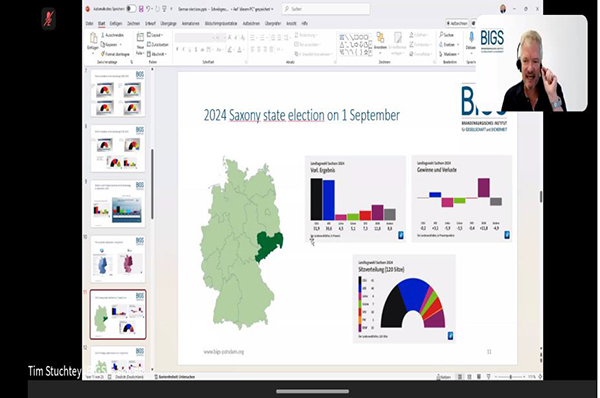Click Barrierefreiheit: Untersuchen in status bar

pyautogui.click(x=174, y=377)
